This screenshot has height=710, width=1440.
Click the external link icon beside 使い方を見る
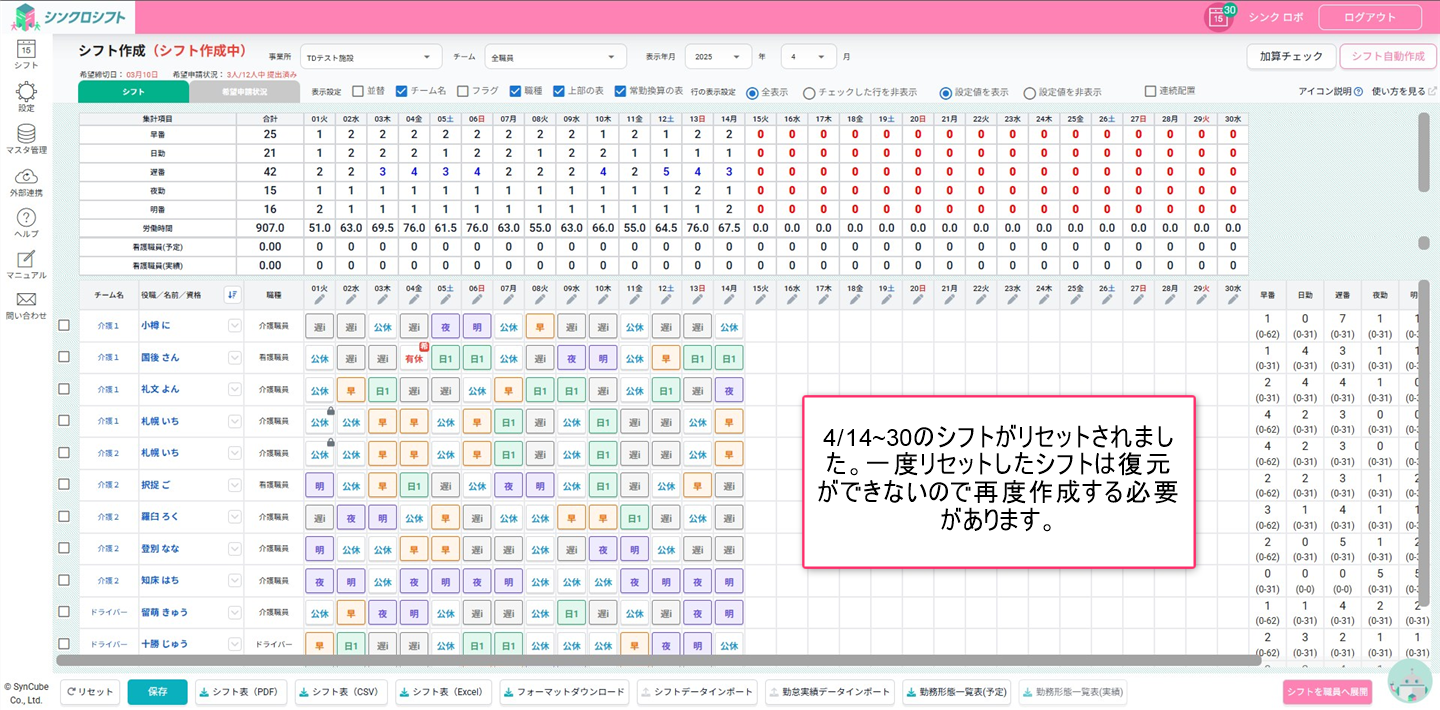click(x=1432, y=92)
